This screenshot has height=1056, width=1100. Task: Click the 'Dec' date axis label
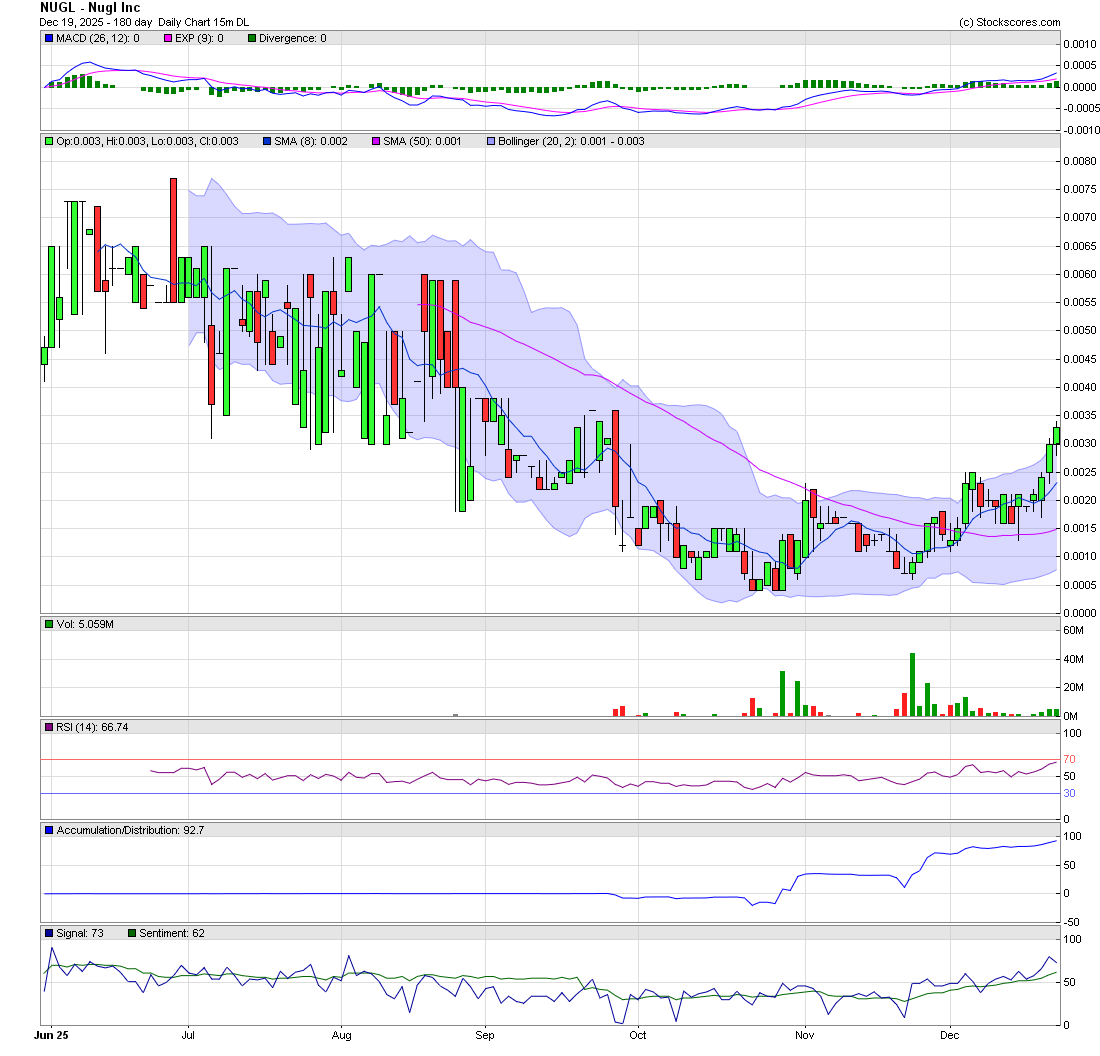tap(949, 1036)
